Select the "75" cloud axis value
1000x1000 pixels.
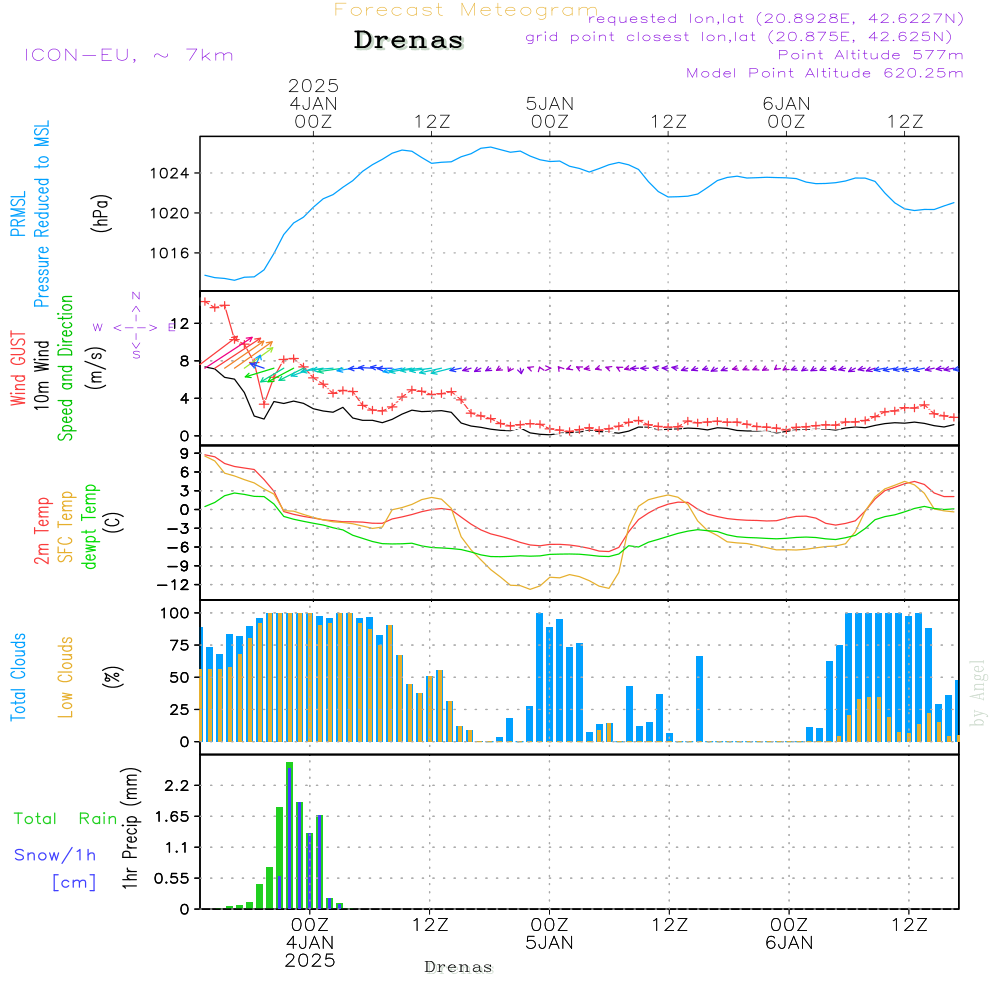click(180, 645)
